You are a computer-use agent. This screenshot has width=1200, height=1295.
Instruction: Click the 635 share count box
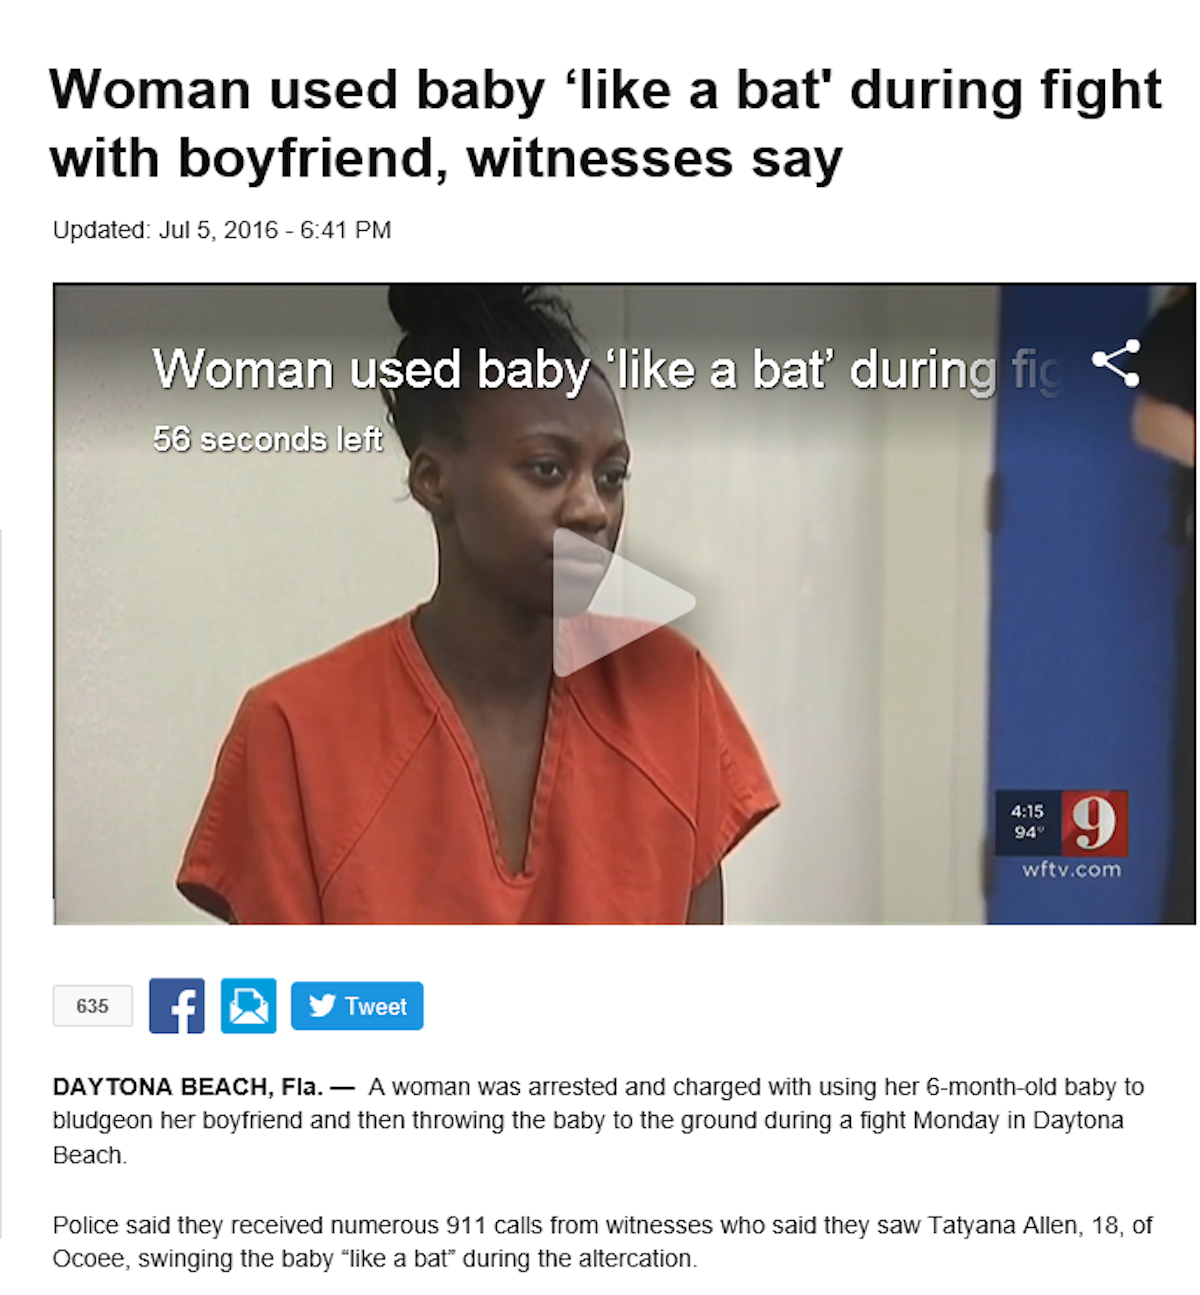pyautogui.click(x=92, y=1006)
